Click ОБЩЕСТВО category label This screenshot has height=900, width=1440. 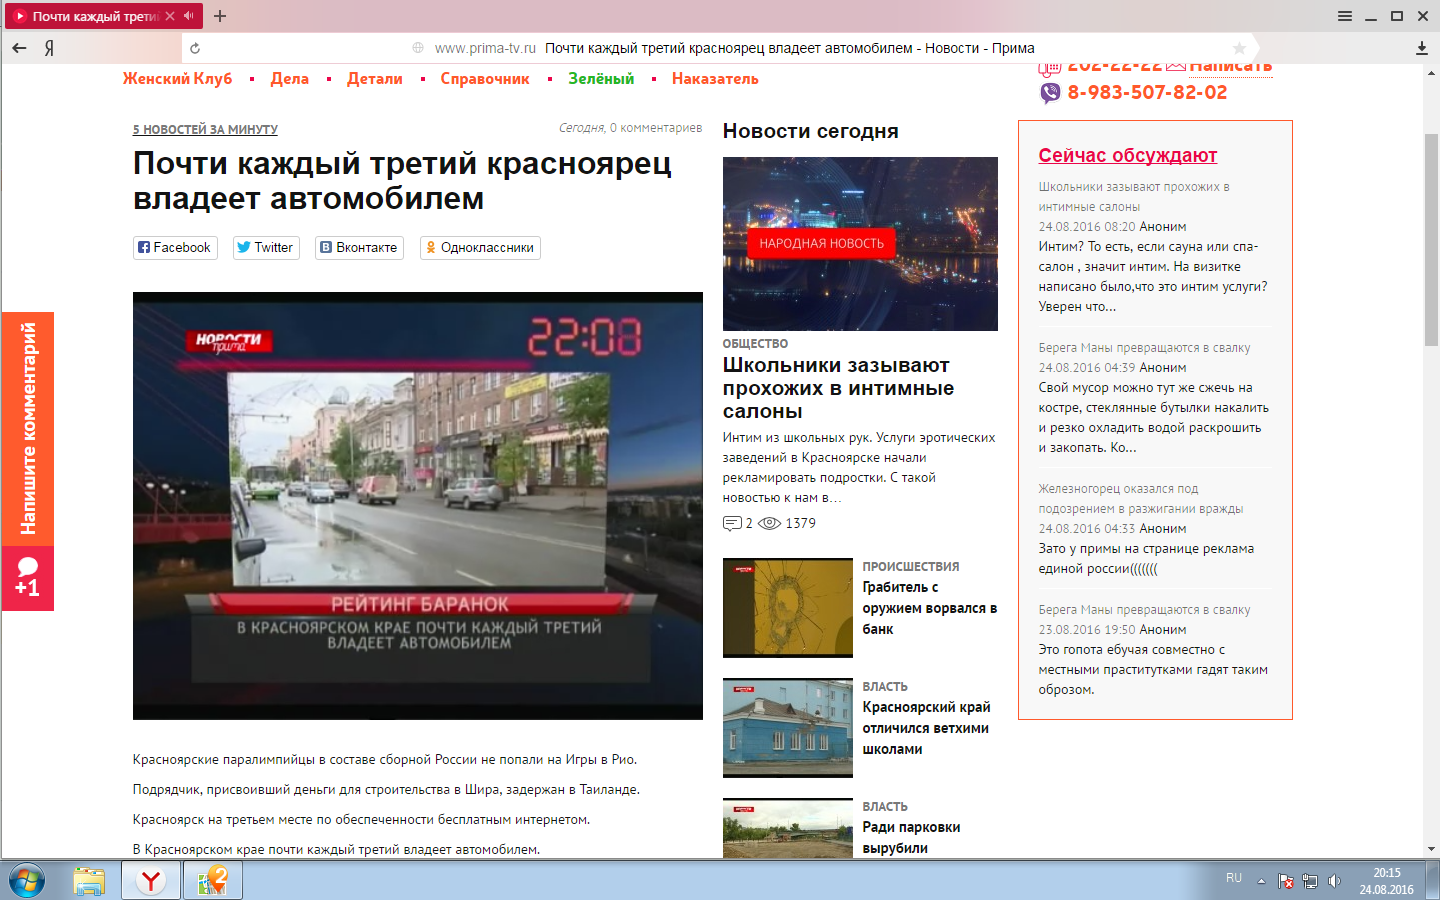pos(755,344)
